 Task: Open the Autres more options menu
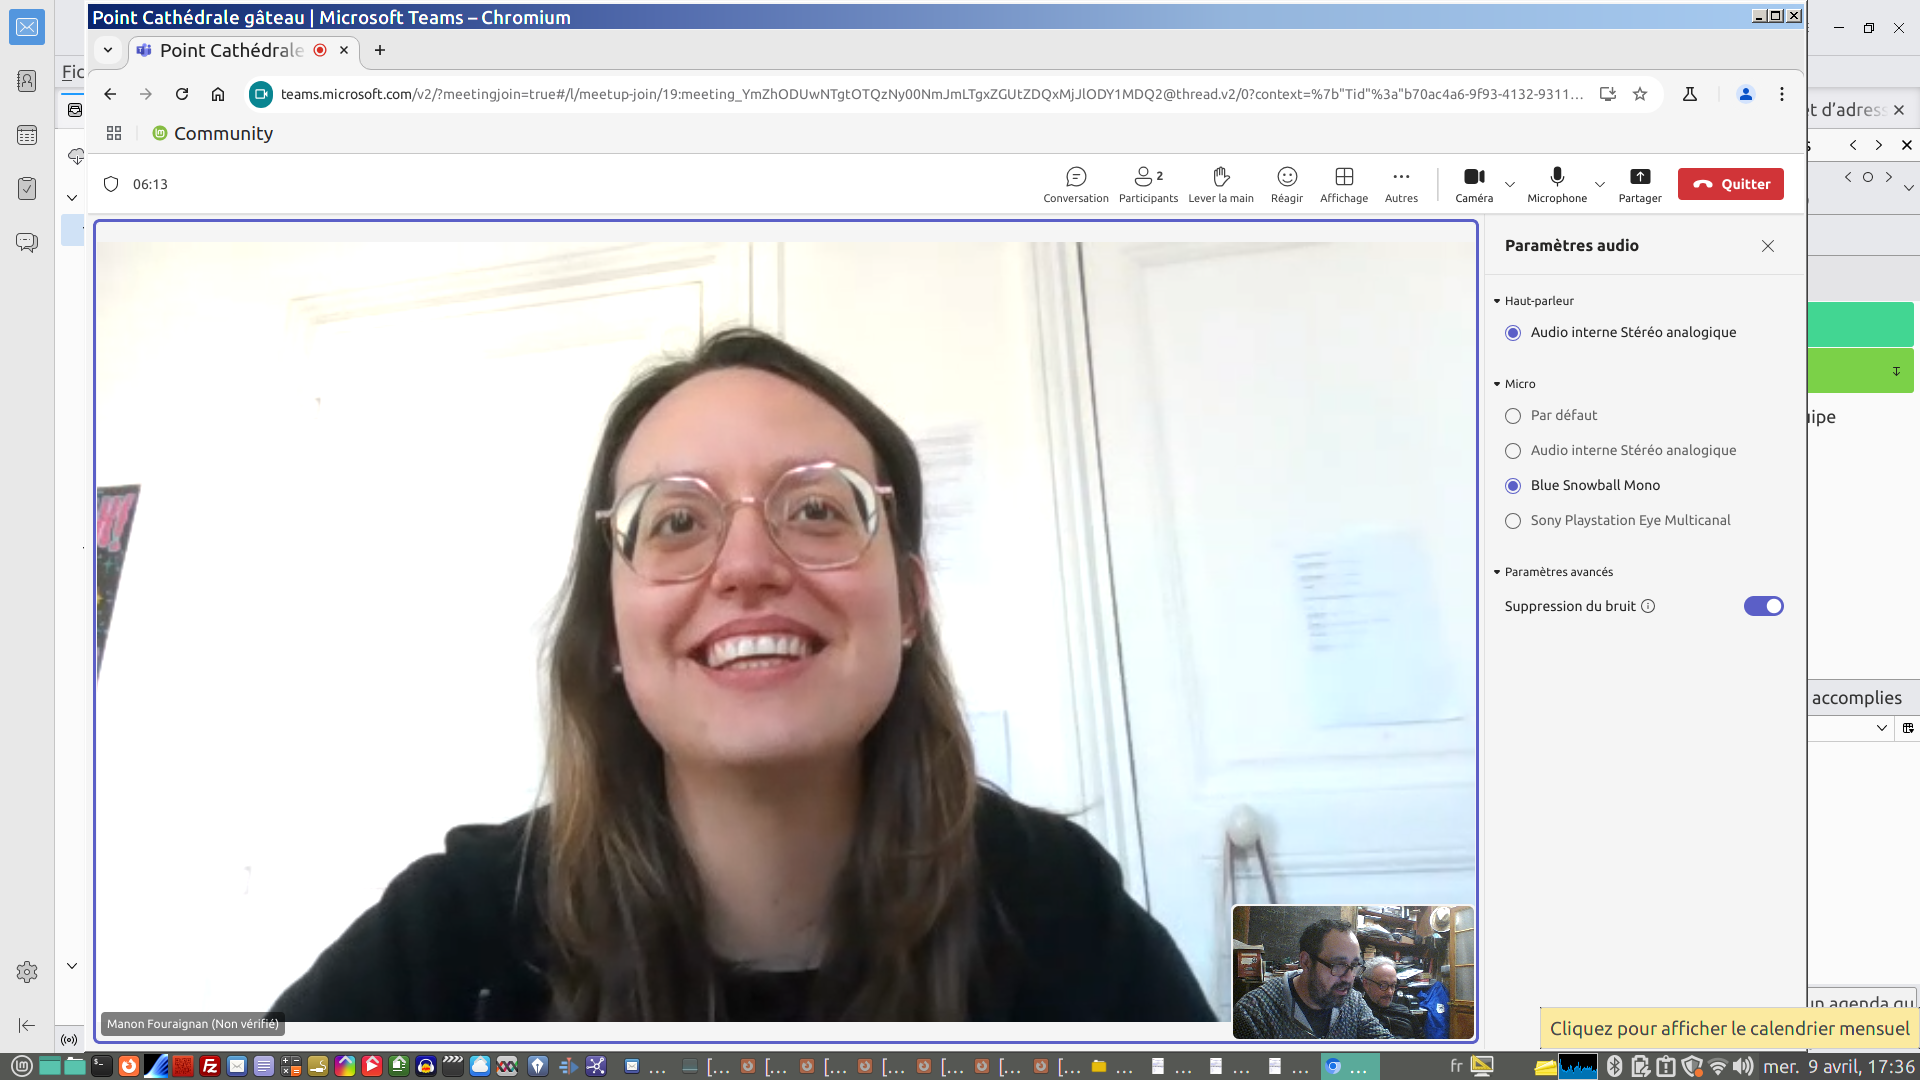coord(1400,184)
